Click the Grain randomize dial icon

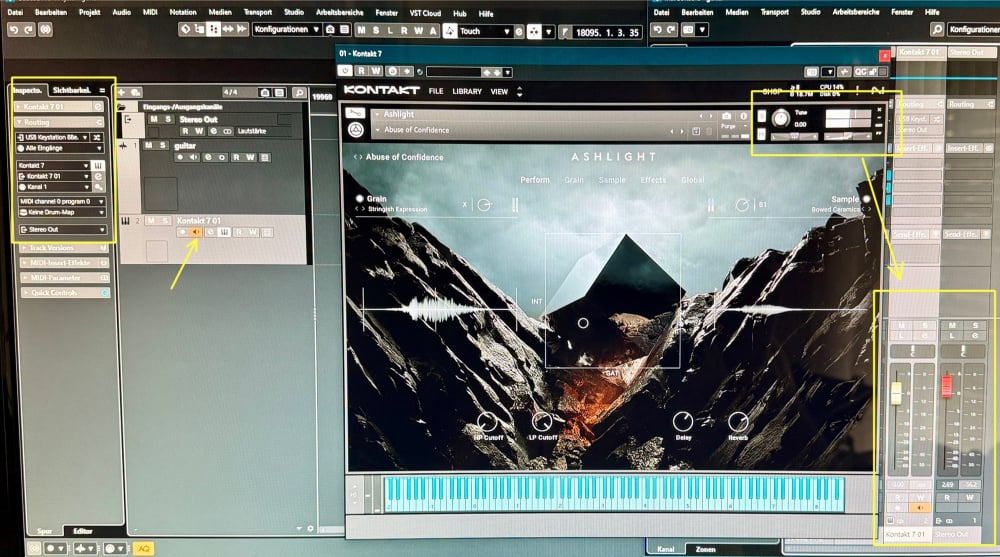coord(483,205)
